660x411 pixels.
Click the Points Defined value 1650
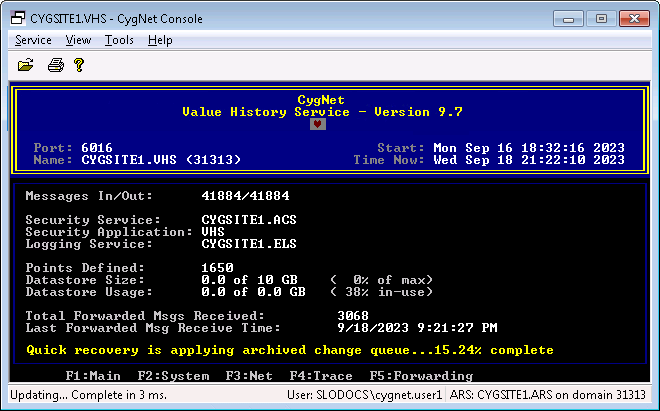(217, 268)
